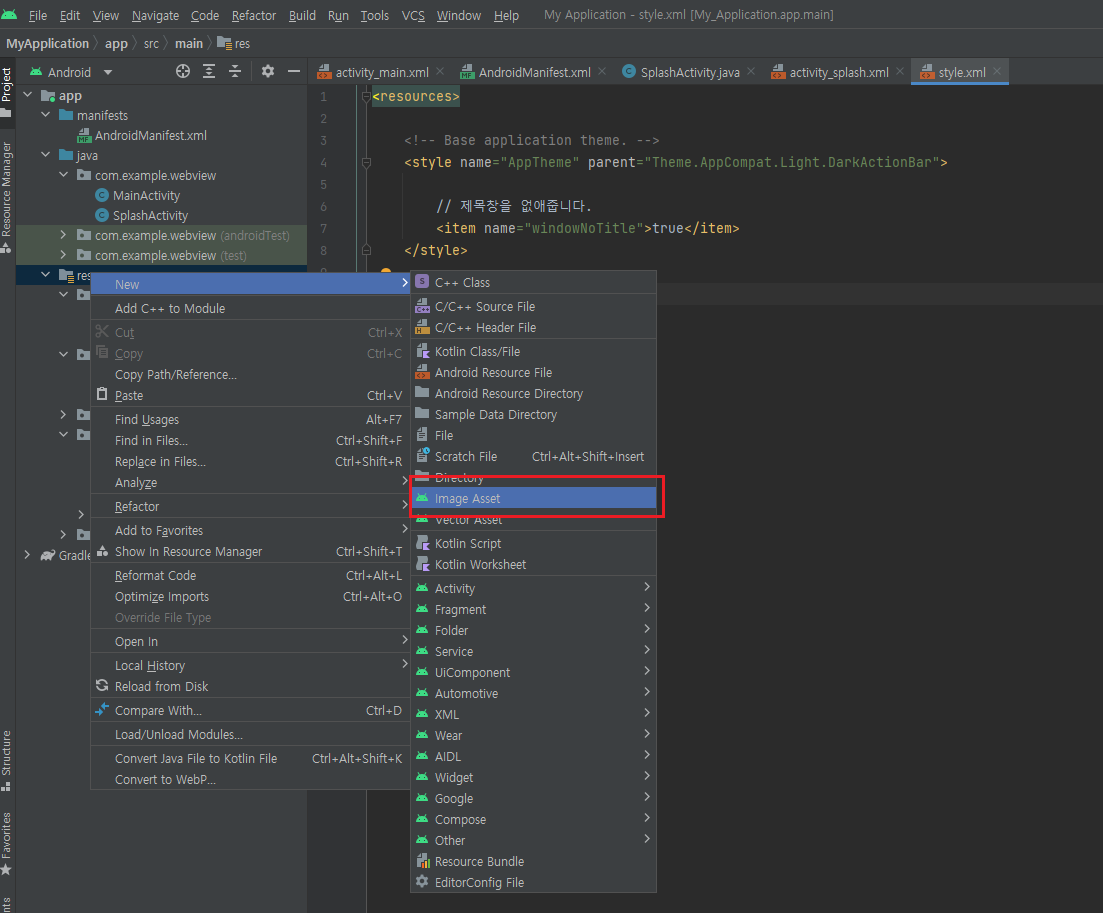The height and width of the screenshot is (913, 1103).
Task: Select Sample Data Directory
Action: pyautogui.click(x=533, y=415)
